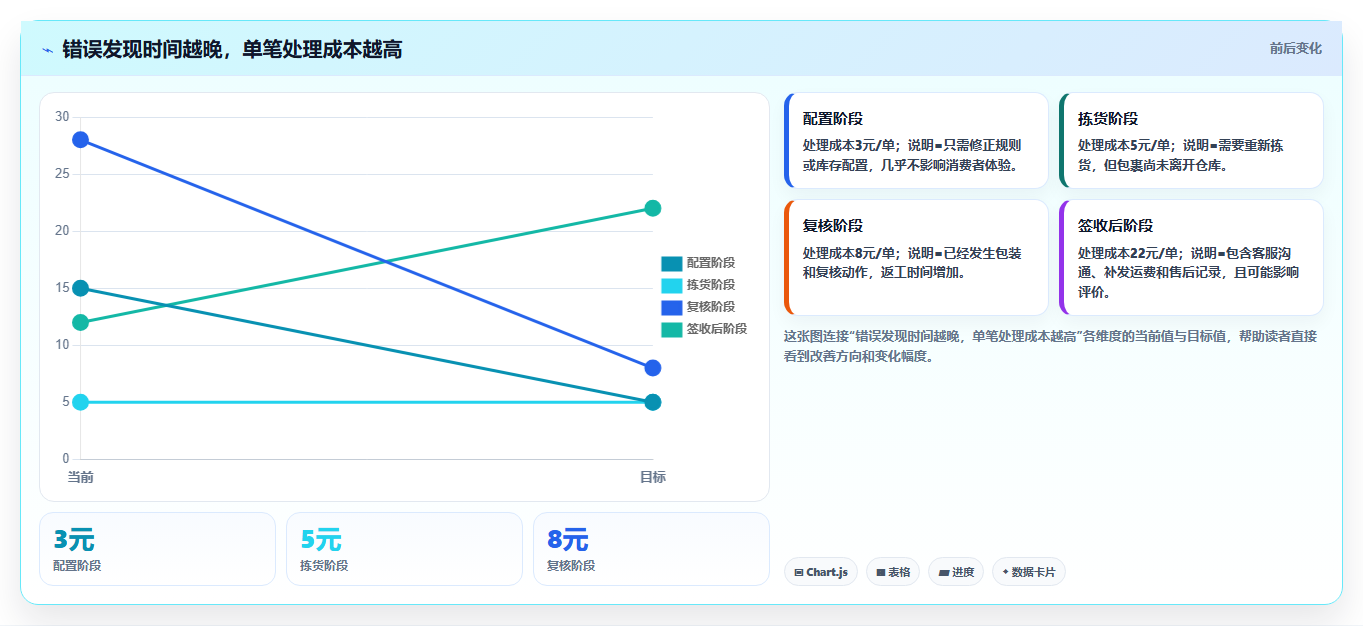This screenshot has height=626, width=1363.
Task: Click the 表格 tag
Action: pyautogui.click(x=893, y=572)
